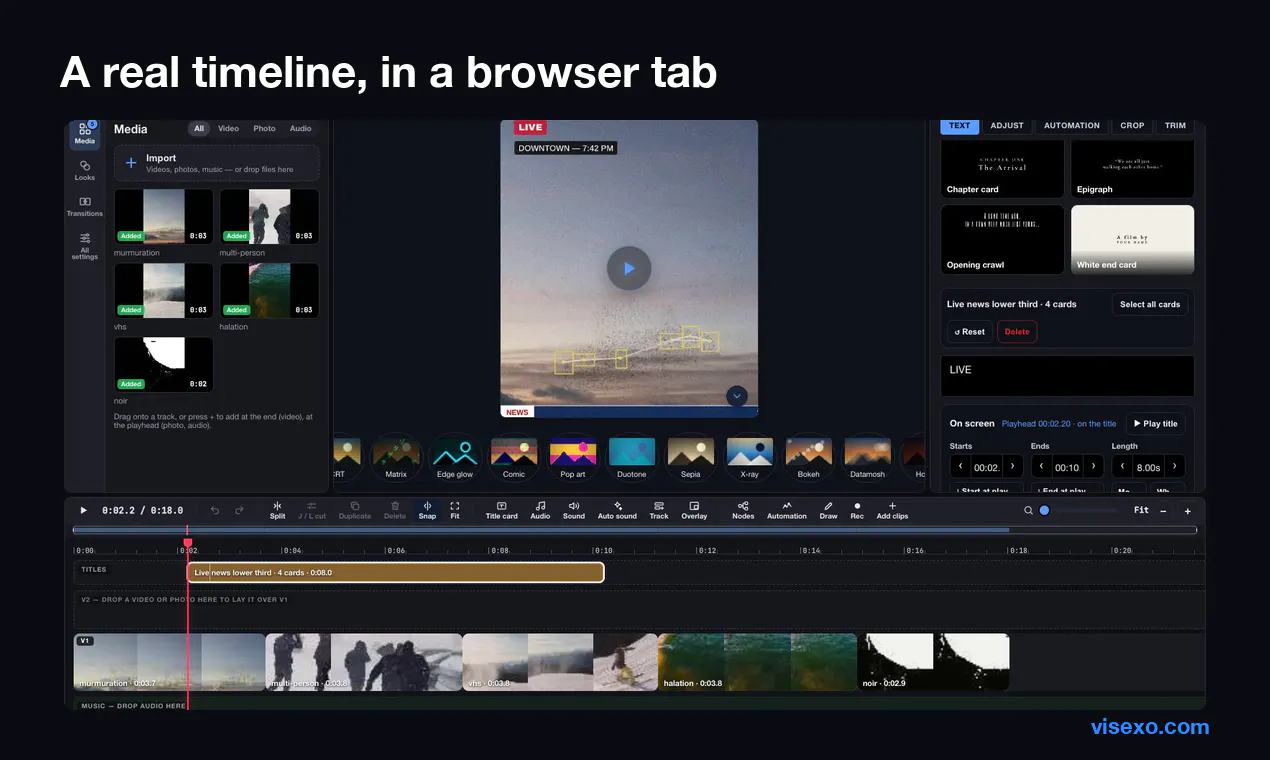Screen dimensions: 1270x760
Task: Open the TRIM tab
Action: coord(1175,126)
